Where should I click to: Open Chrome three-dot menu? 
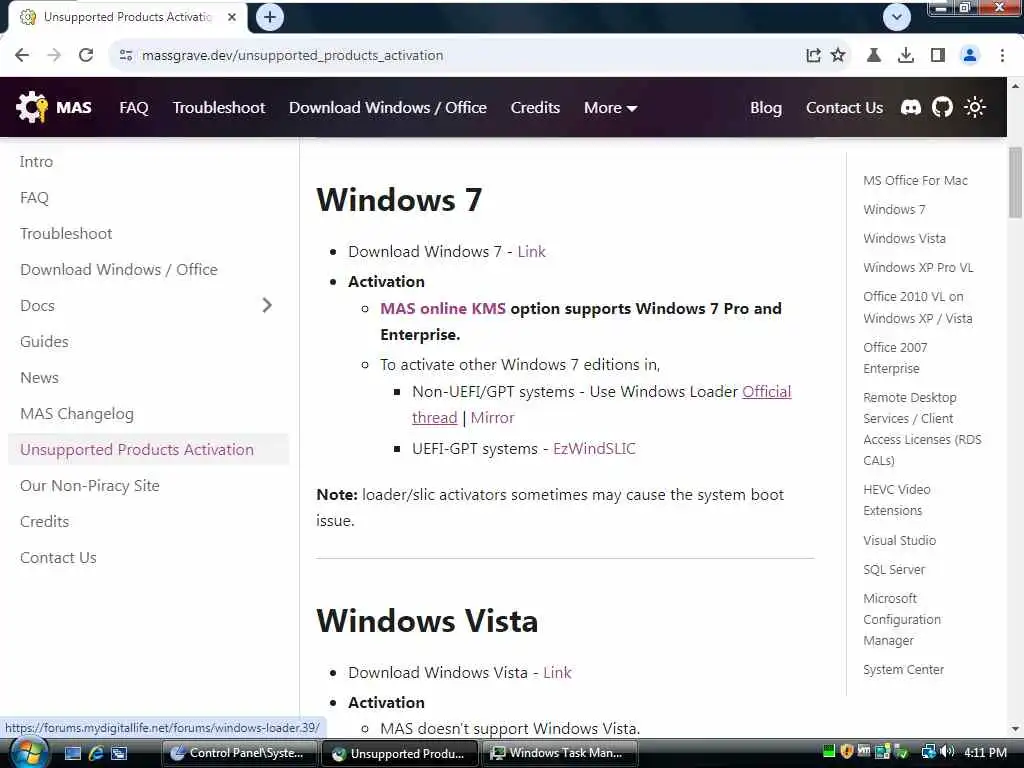click(x=1002, y=56)
